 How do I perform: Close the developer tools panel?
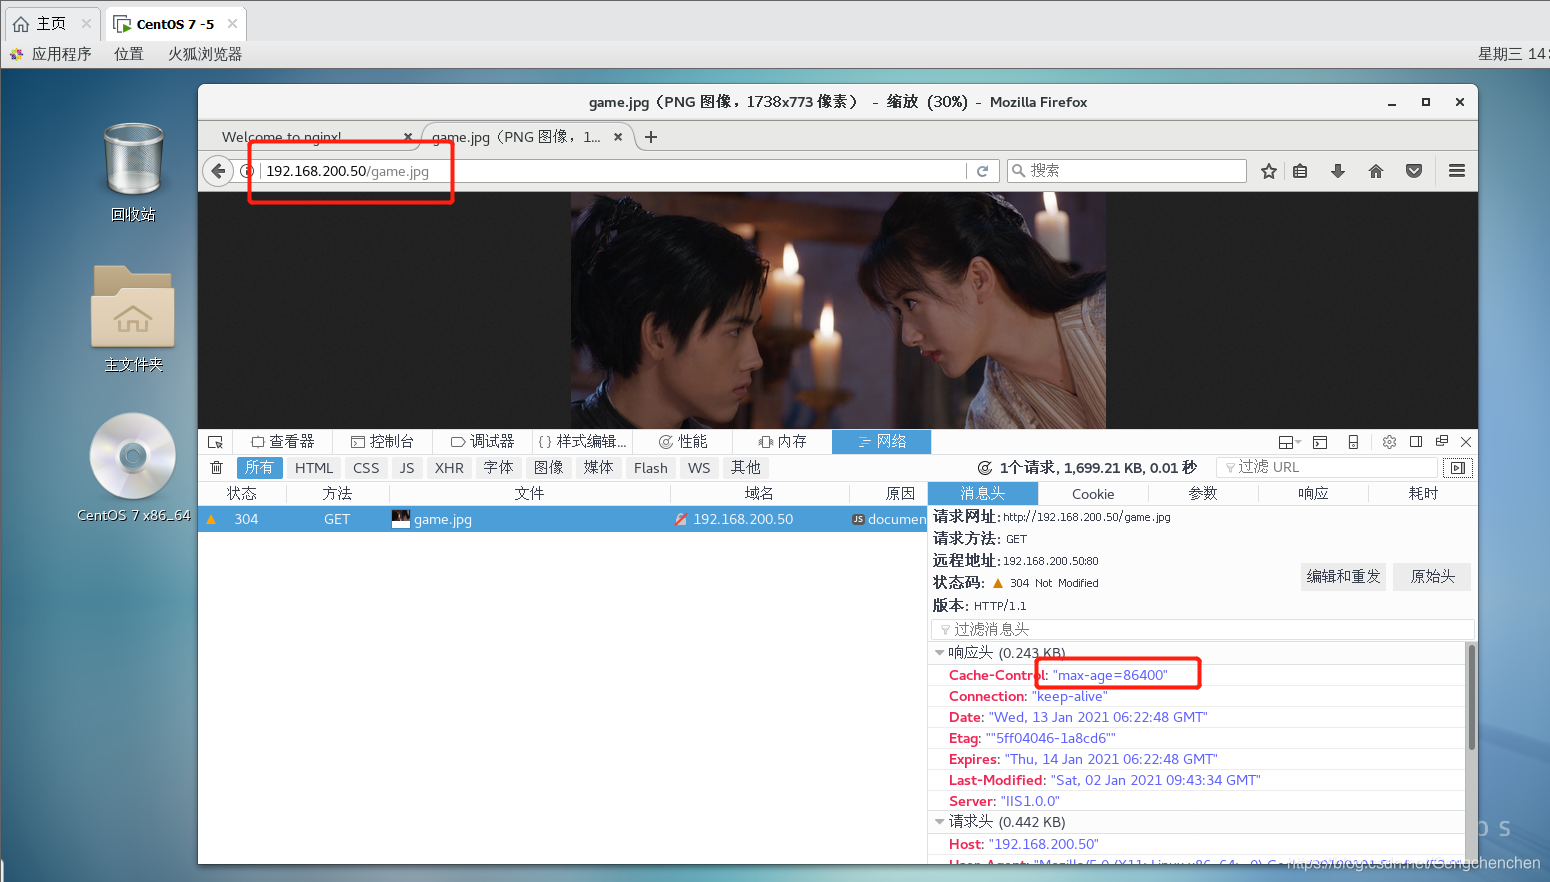coord(1466,442)
